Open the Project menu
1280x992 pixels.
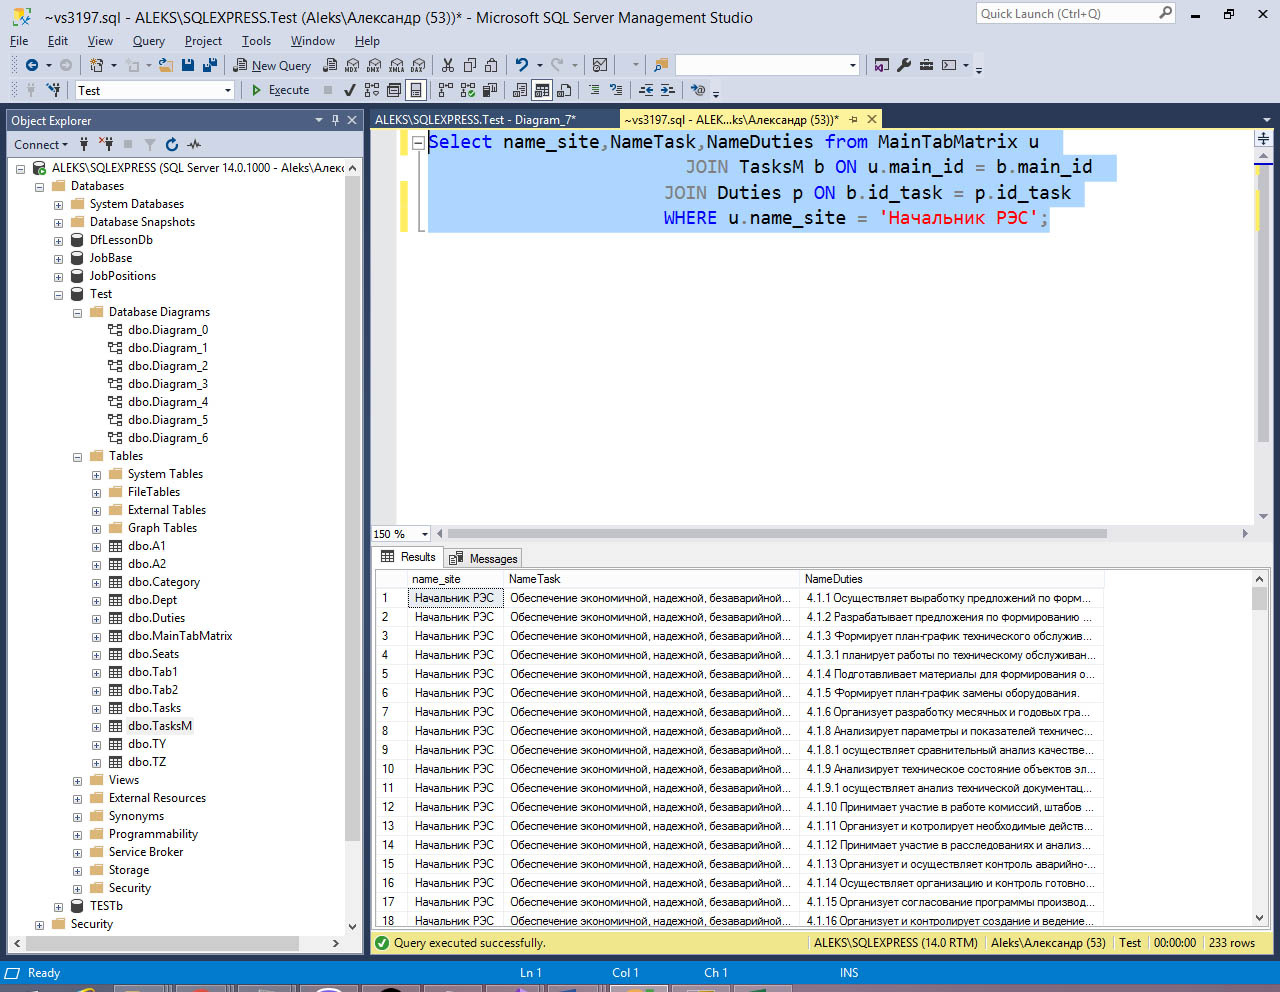click(x=203, y=41)
